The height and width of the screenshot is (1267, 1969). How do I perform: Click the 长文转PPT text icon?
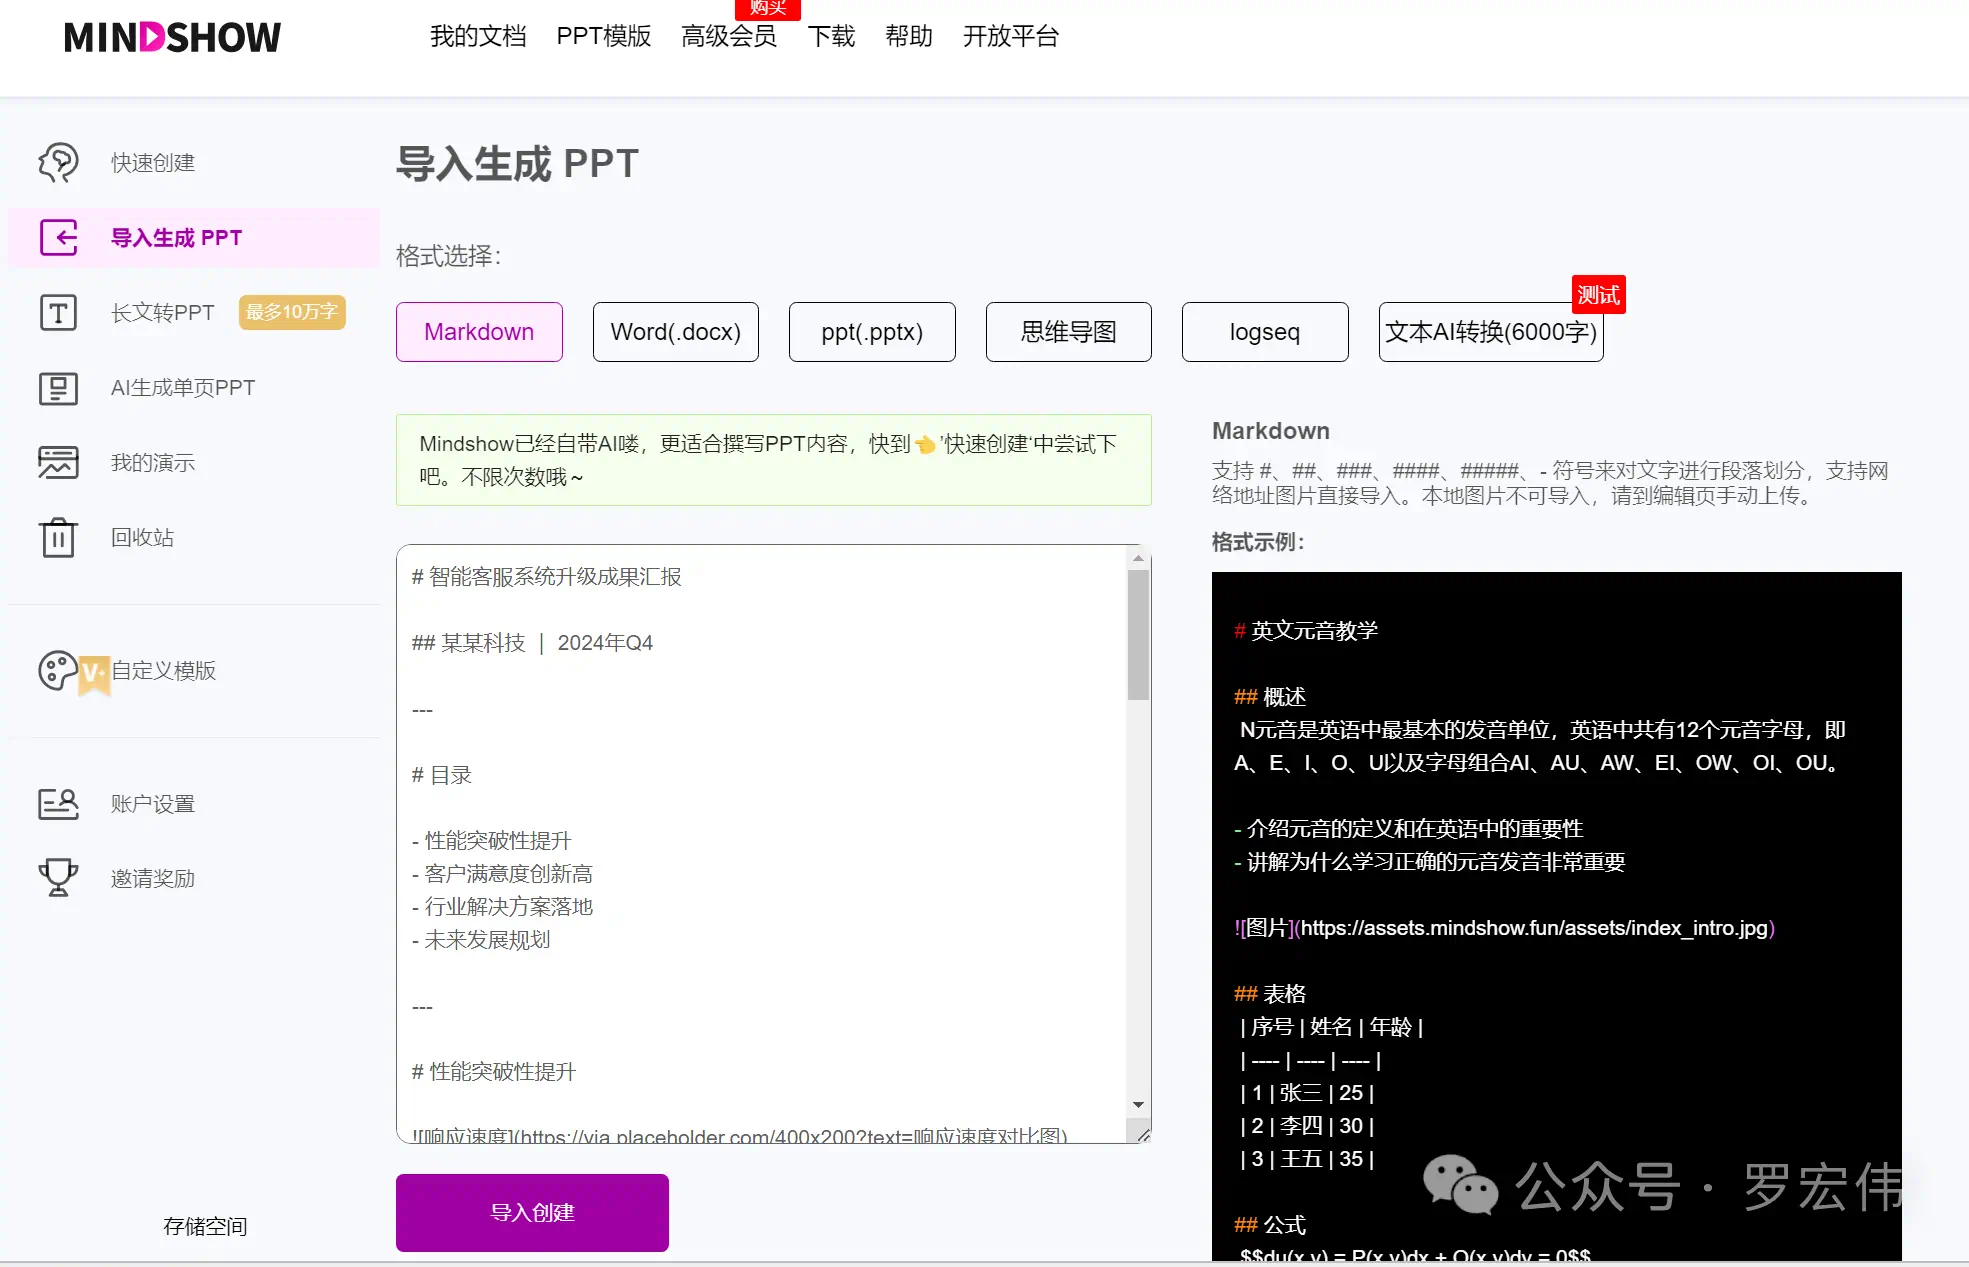click(58, 312)
